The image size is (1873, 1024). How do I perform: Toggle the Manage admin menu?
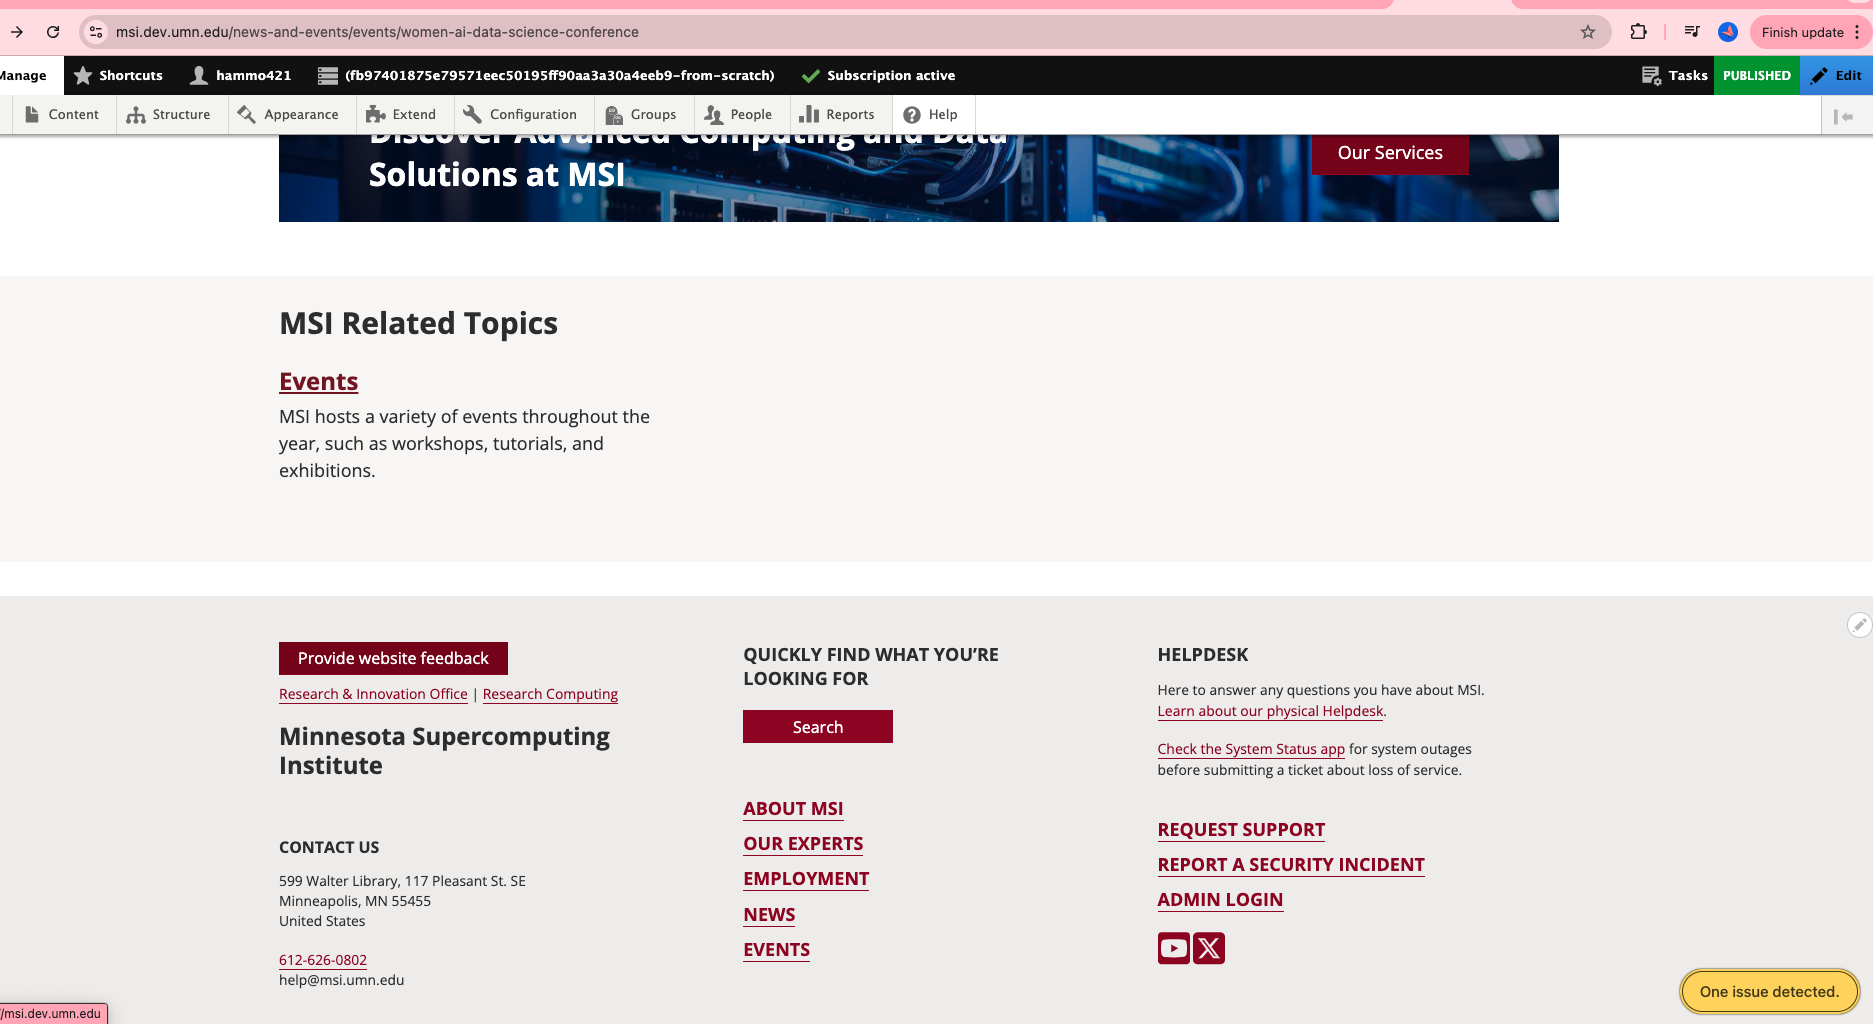[x=24, y=76]
